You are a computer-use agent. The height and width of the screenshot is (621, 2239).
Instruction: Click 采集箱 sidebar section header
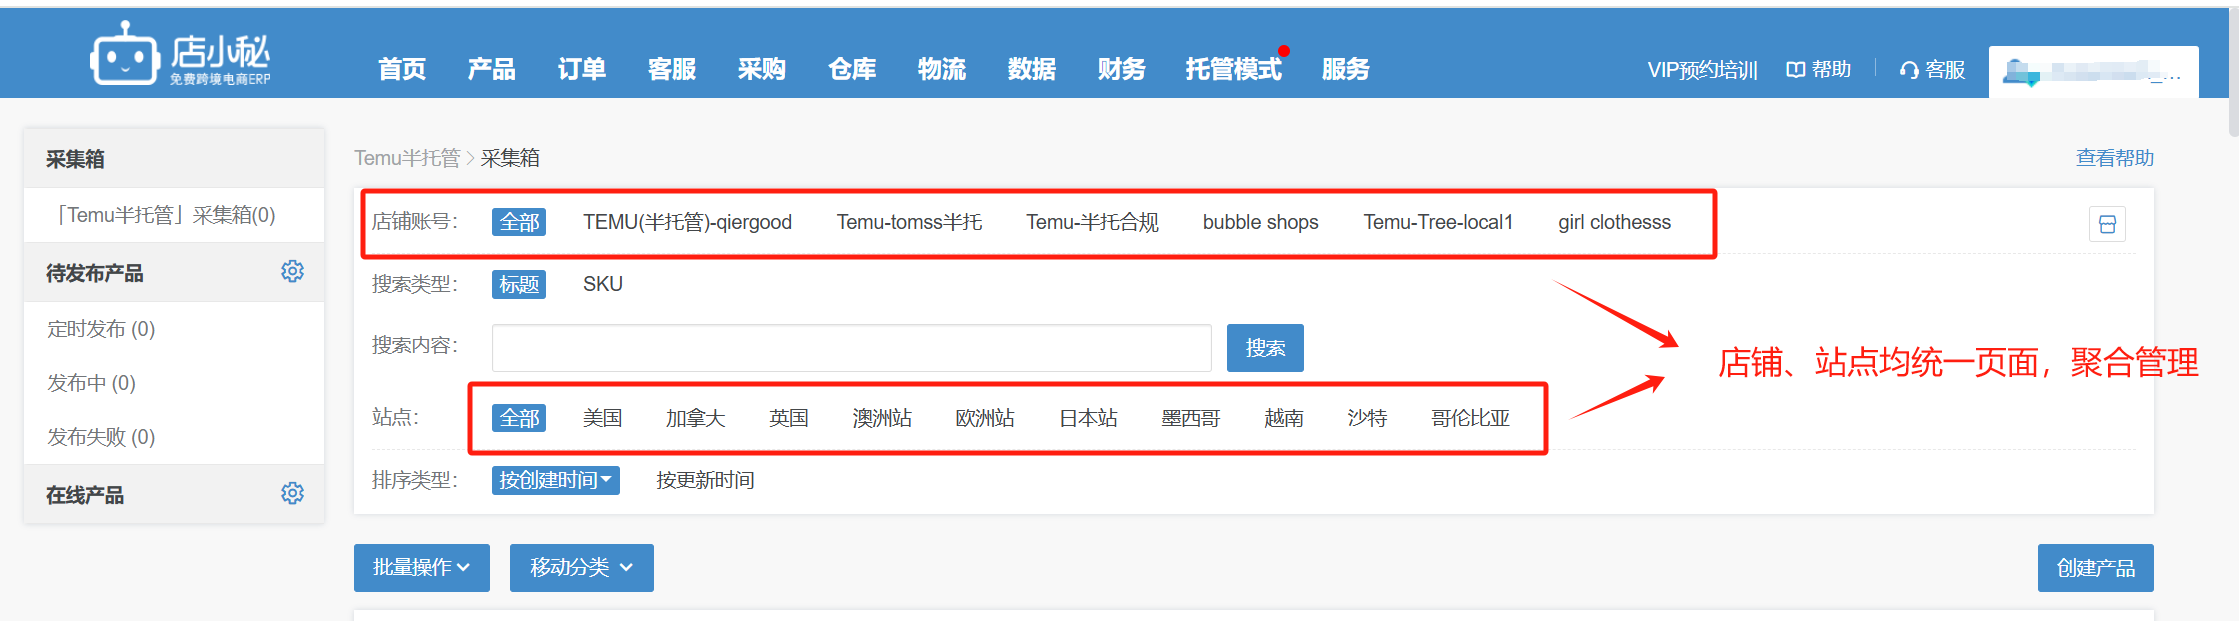coord(174,159)
